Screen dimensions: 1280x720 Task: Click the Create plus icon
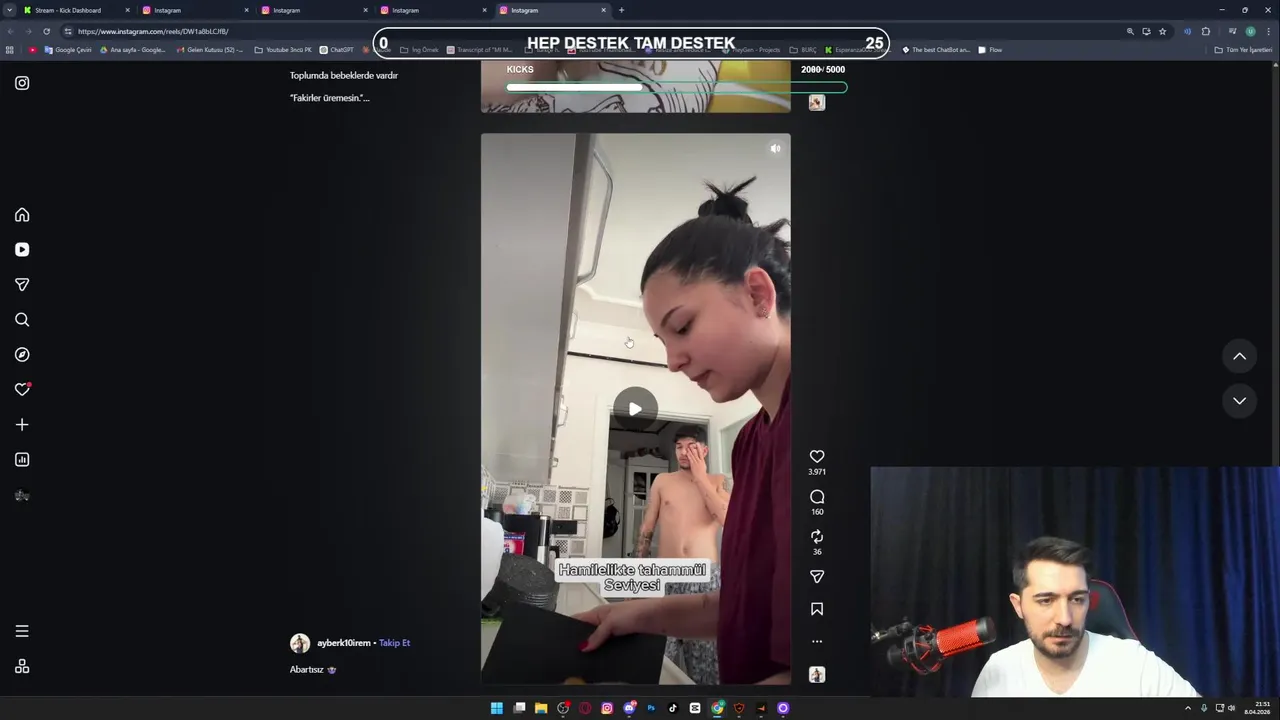click(x=22, y=425)
